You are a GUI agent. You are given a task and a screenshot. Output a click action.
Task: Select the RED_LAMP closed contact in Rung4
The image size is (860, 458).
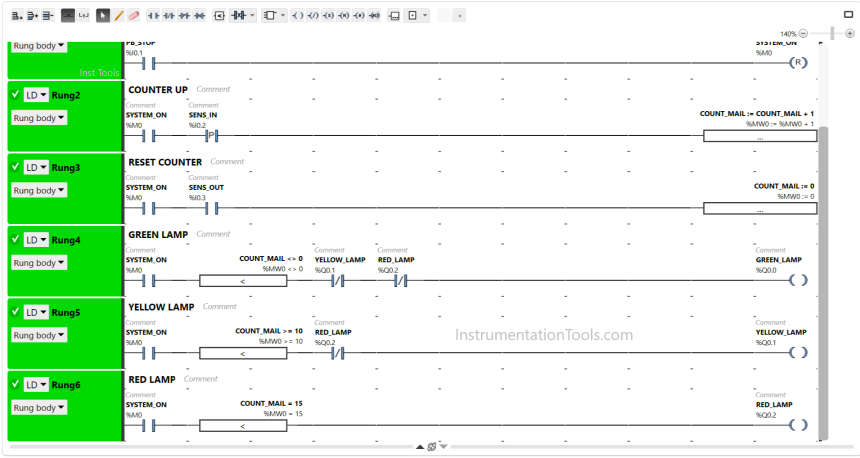(x=401, y=281)
